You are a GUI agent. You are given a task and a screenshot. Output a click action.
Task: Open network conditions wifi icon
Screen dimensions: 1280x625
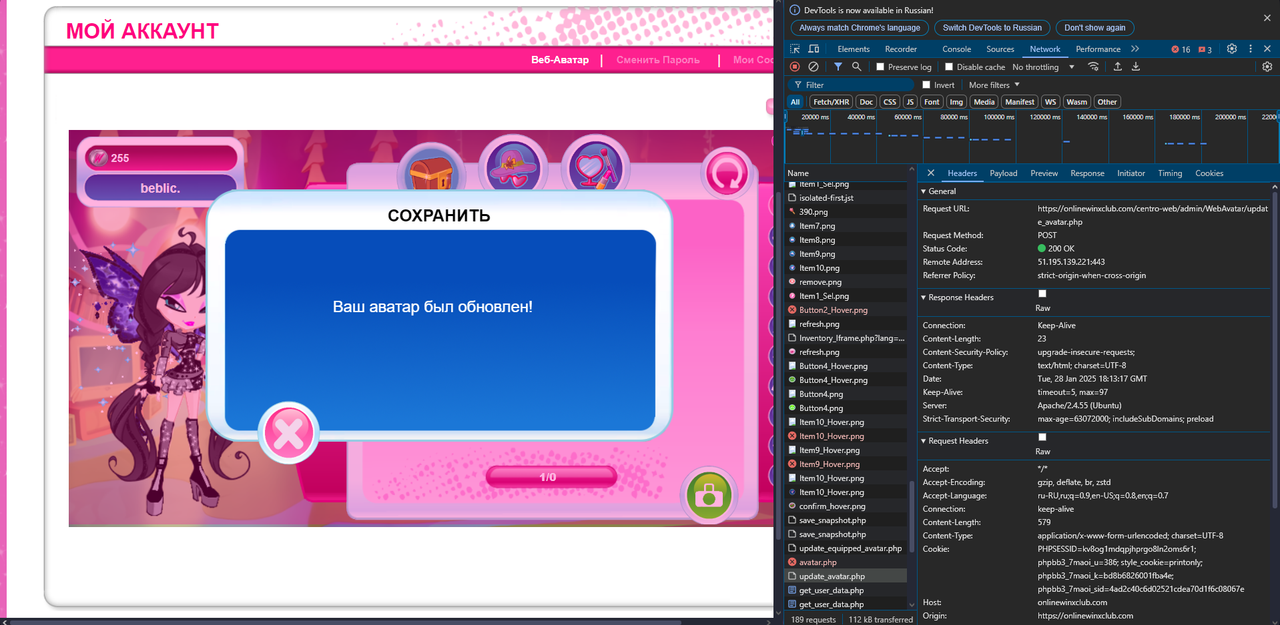(1094, 67)
